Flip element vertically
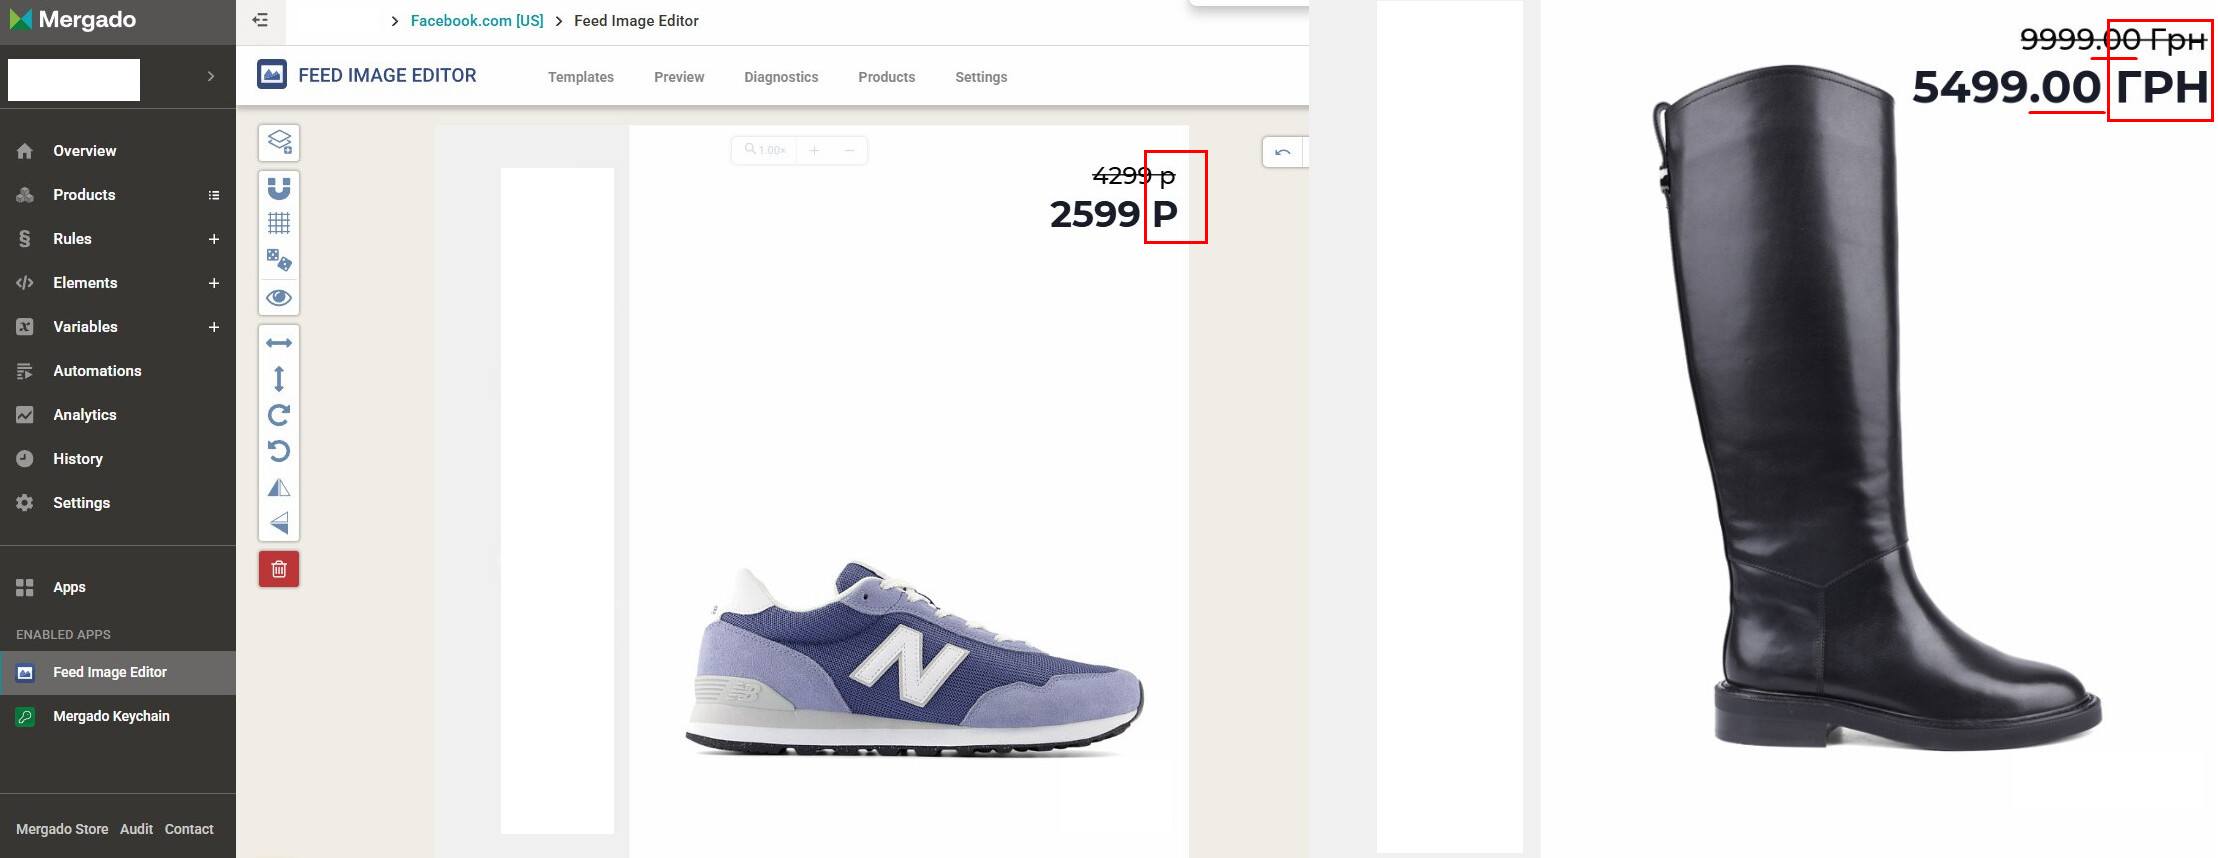The width and height of the screenshot is (2218, 858). coord(279,523)
